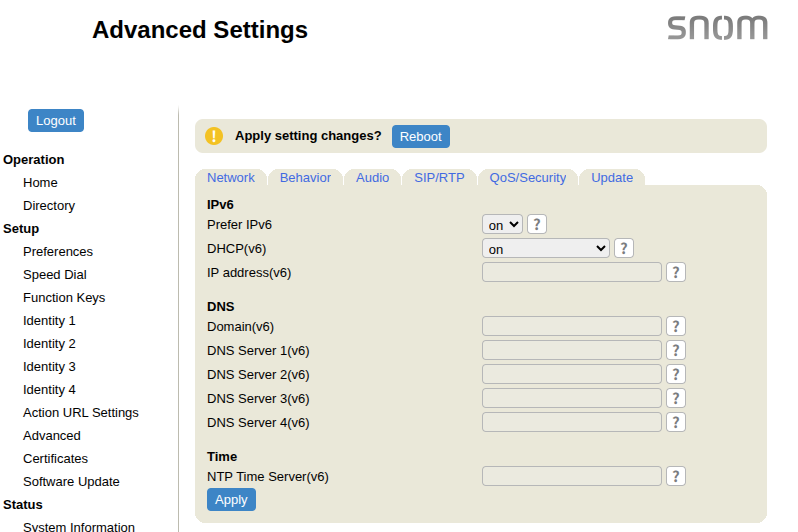Open help for DNS Server 1(v6)
Screen dimensions: 798x532
(x=676, y=350)
